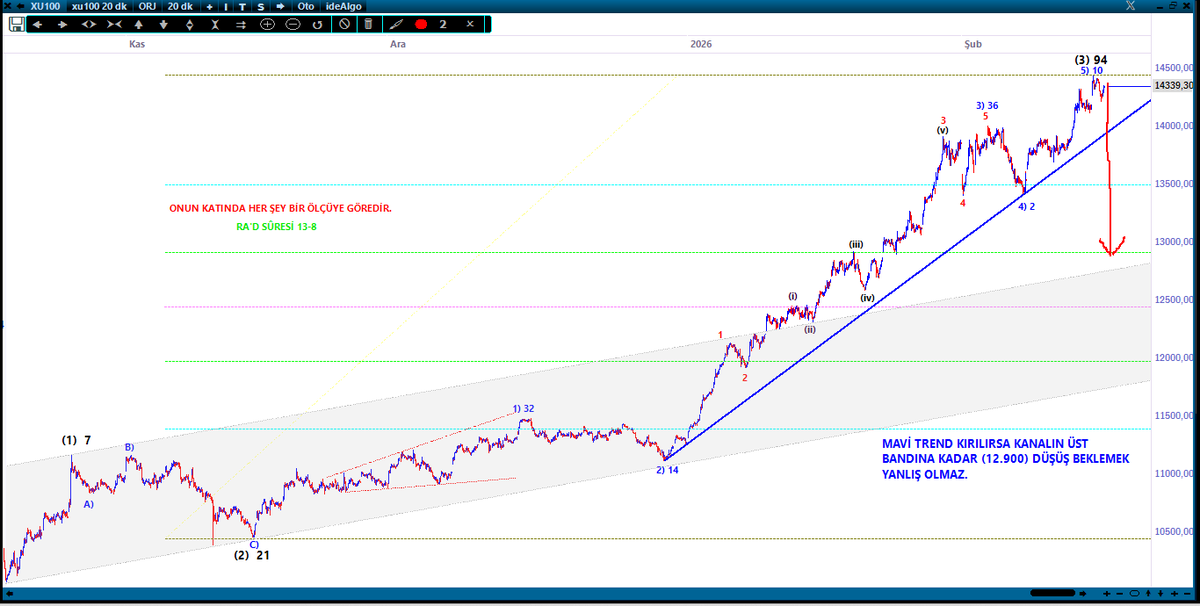
Task: Click the '(1) 7' wave label
Action: [x=76, y=441]
